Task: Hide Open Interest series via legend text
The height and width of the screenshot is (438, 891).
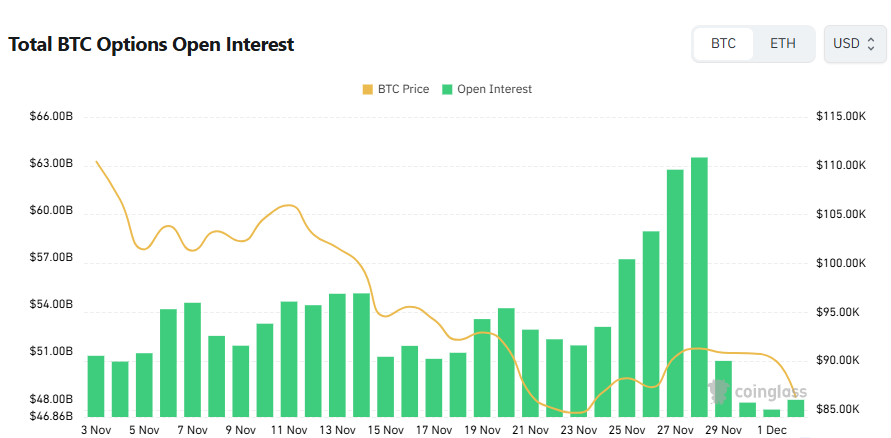Action: click(x=494, y=89)
